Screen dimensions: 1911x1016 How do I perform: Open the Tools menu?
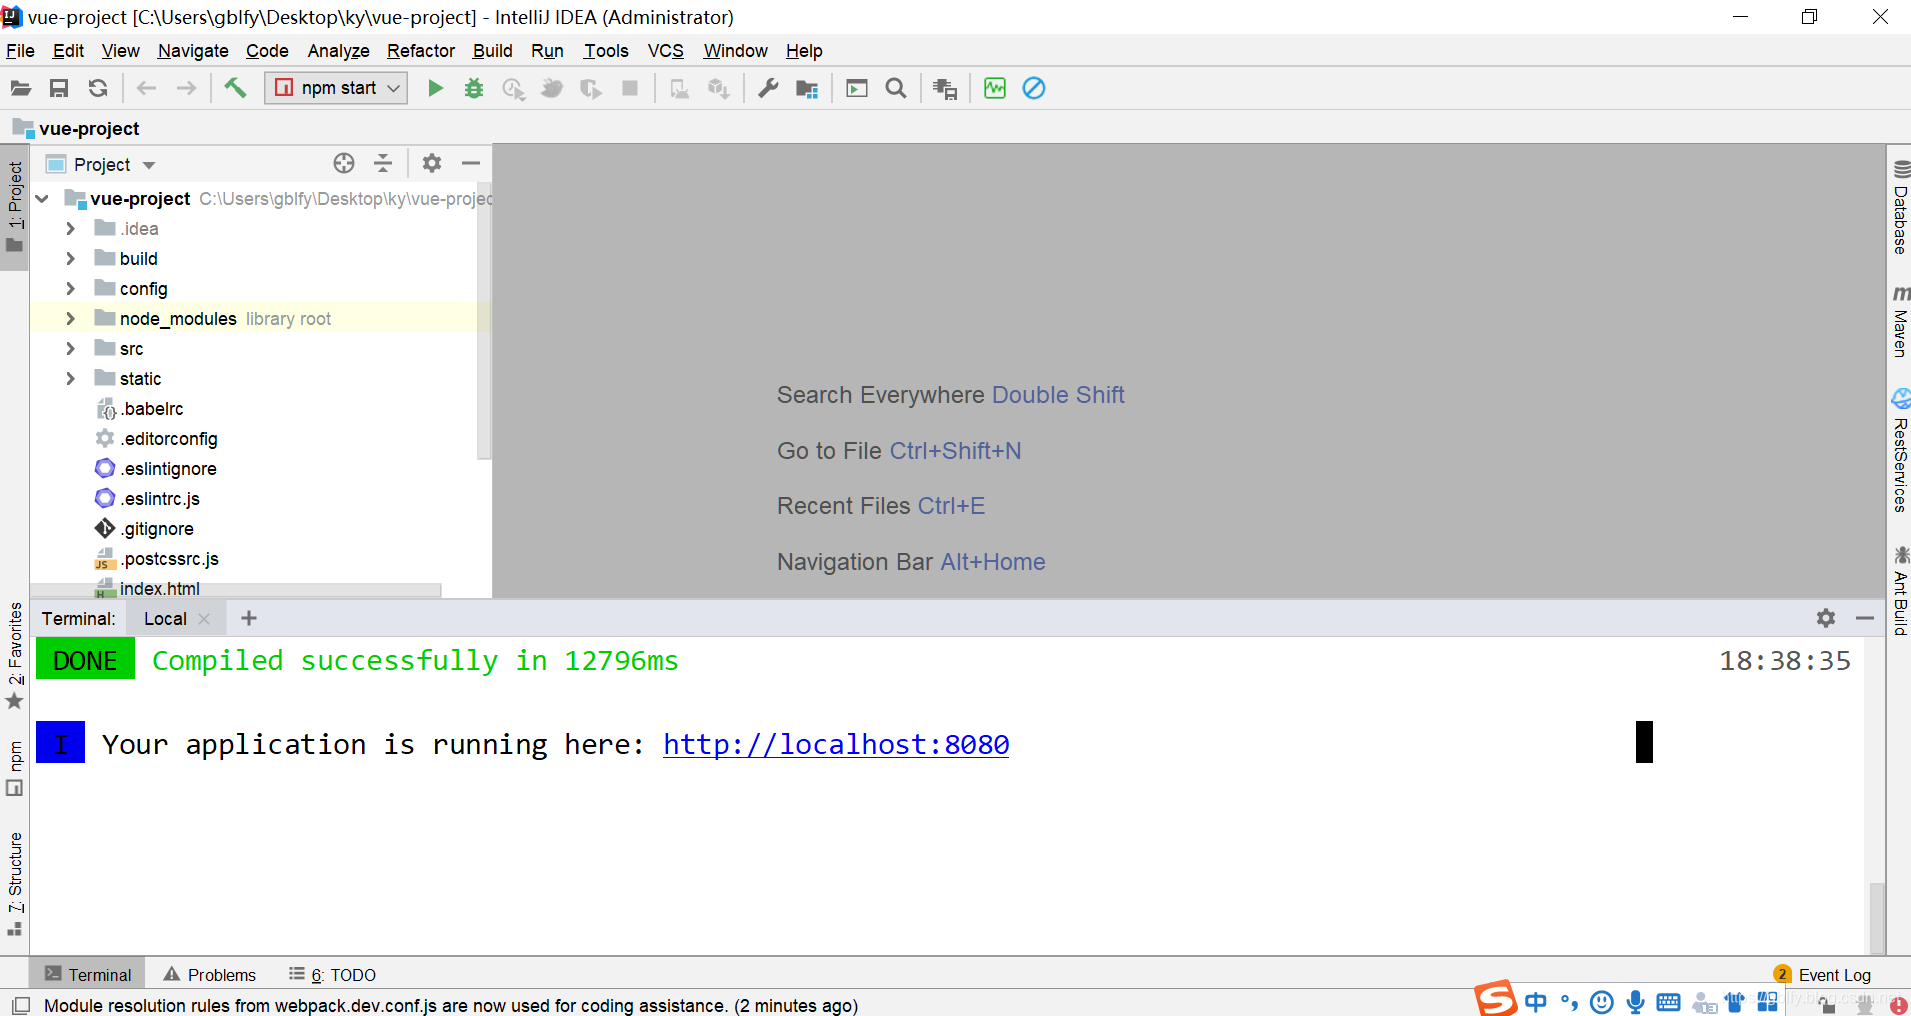click(606, 51)
